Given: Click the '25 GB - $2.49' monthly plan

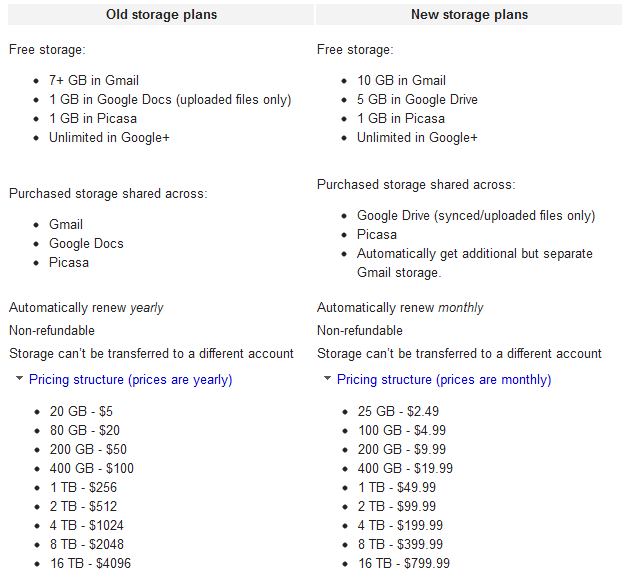Looking at the screenshot, I should [x=400, y=411].
